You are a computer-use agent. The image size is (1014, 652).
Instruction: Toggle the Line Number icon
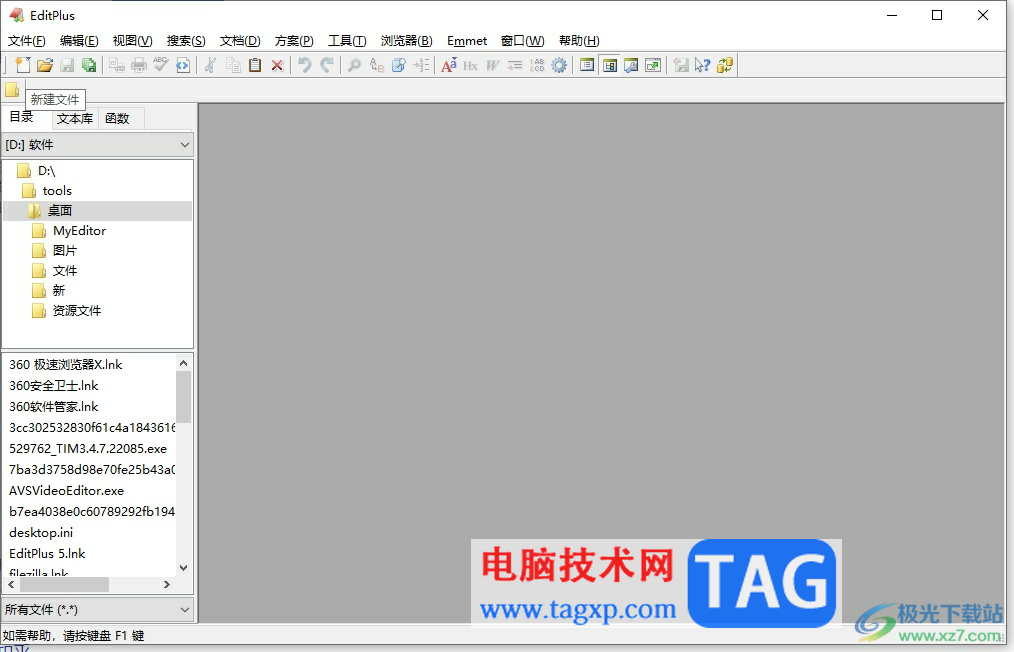click(x=537, y=65)
